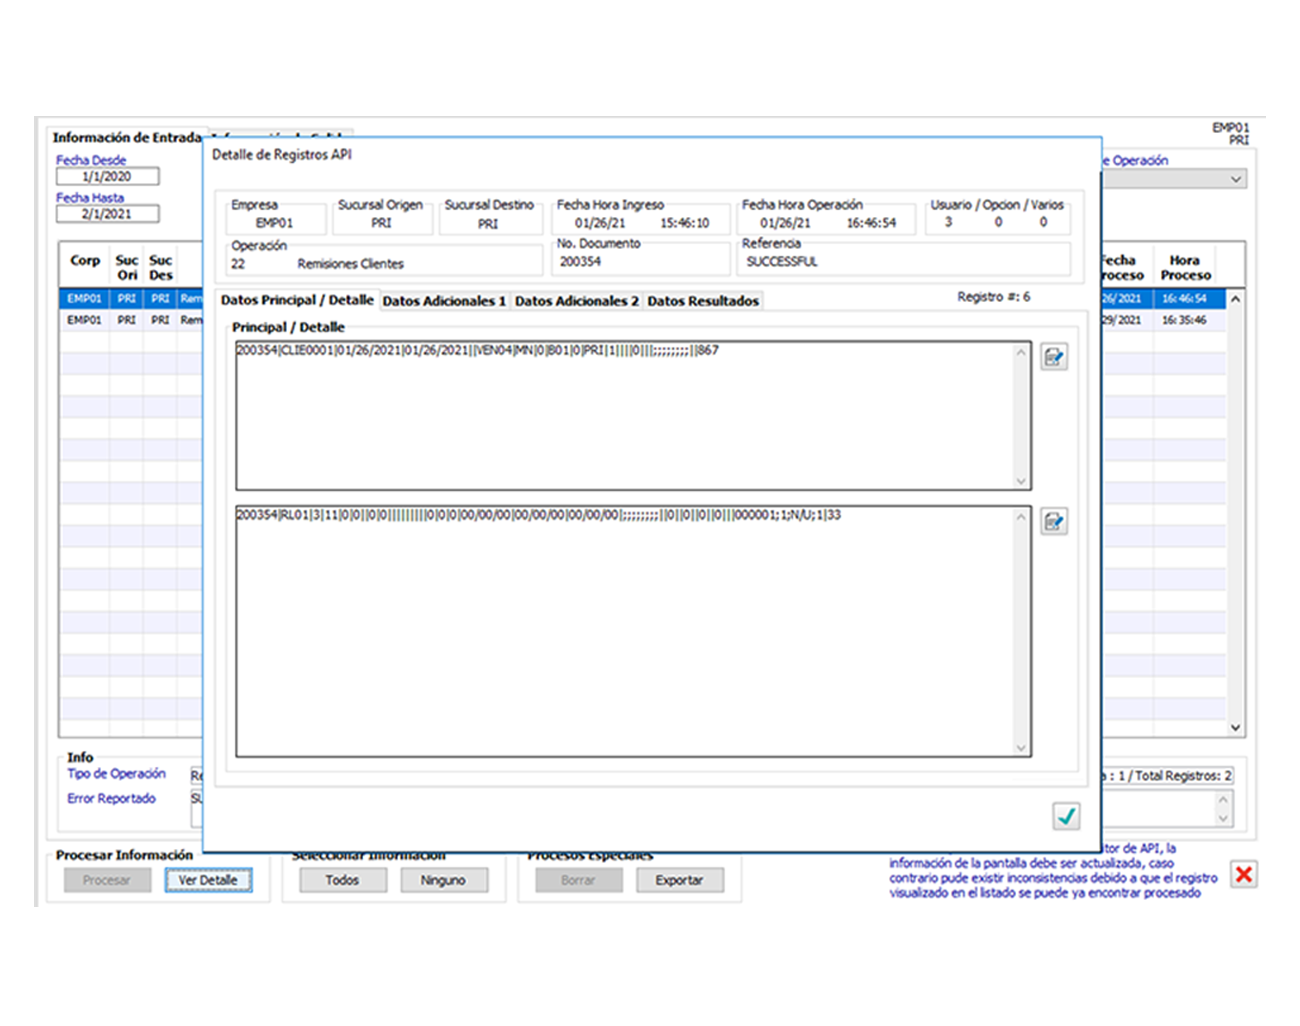Click the Ninguno button

point(443,880)
